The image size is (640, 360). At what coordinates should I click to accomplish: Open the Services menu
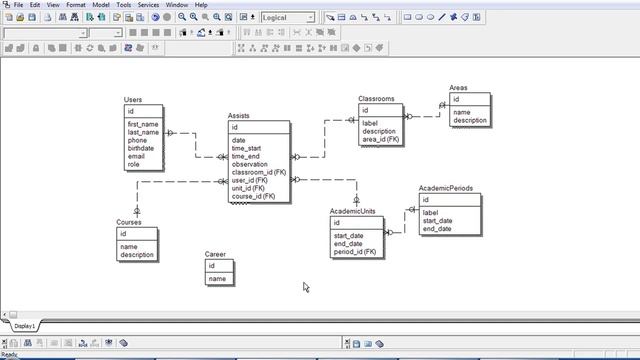148,5
